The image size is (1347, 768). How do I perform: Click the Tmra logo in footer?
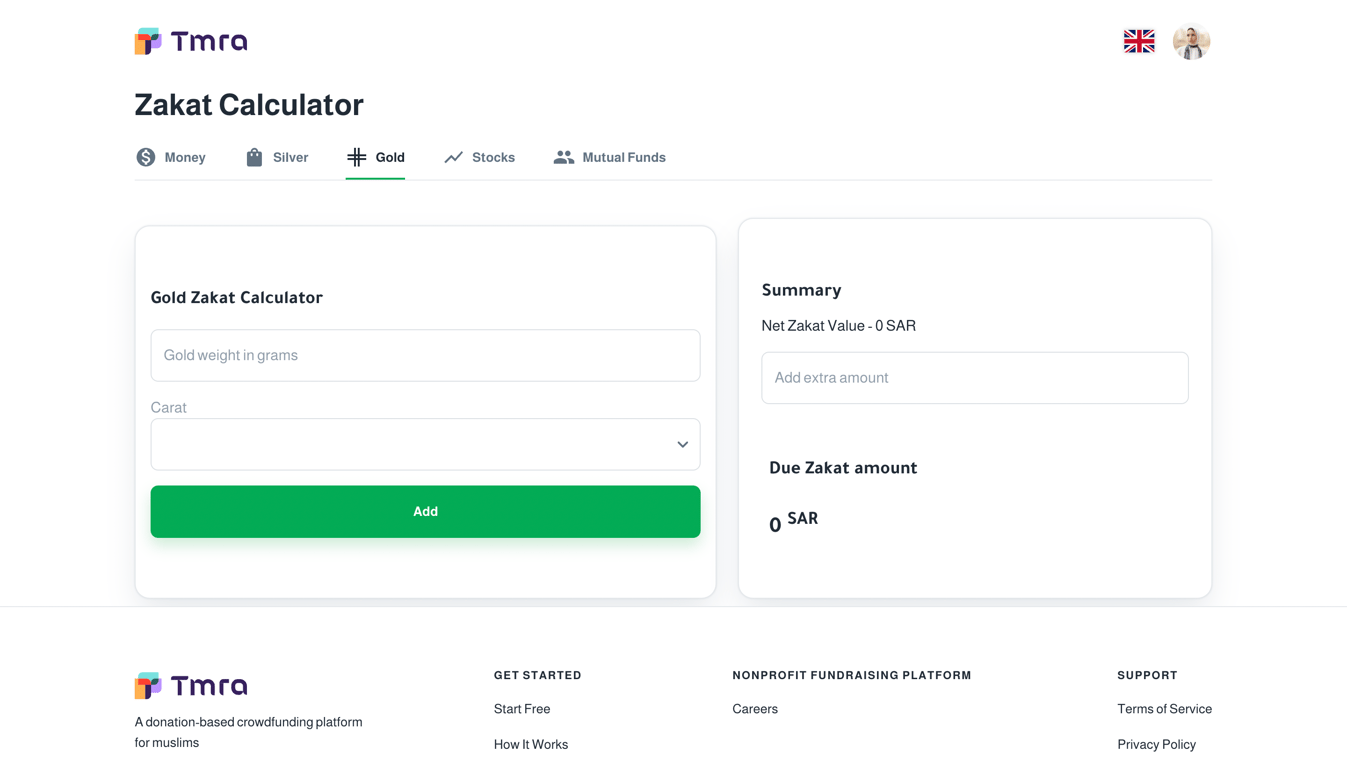(x=191, y=685)
